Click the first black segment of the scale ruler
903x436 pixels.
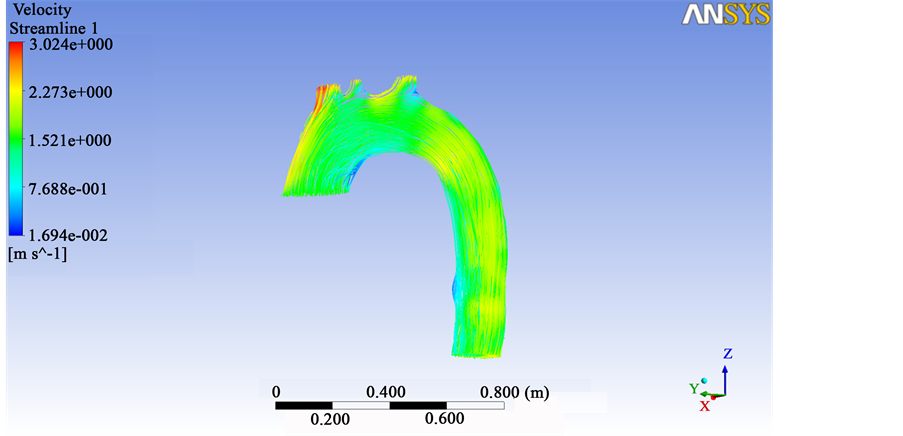tap(303, 406)
